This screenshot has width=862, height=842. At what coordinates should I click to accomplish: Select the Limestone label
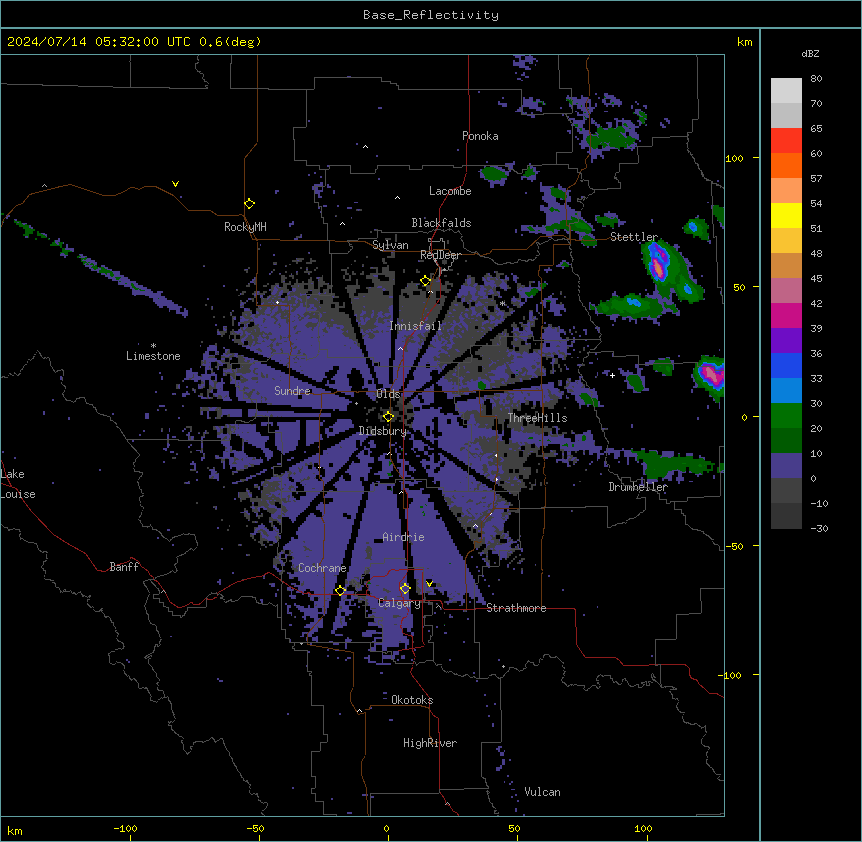tap(153, 356)
